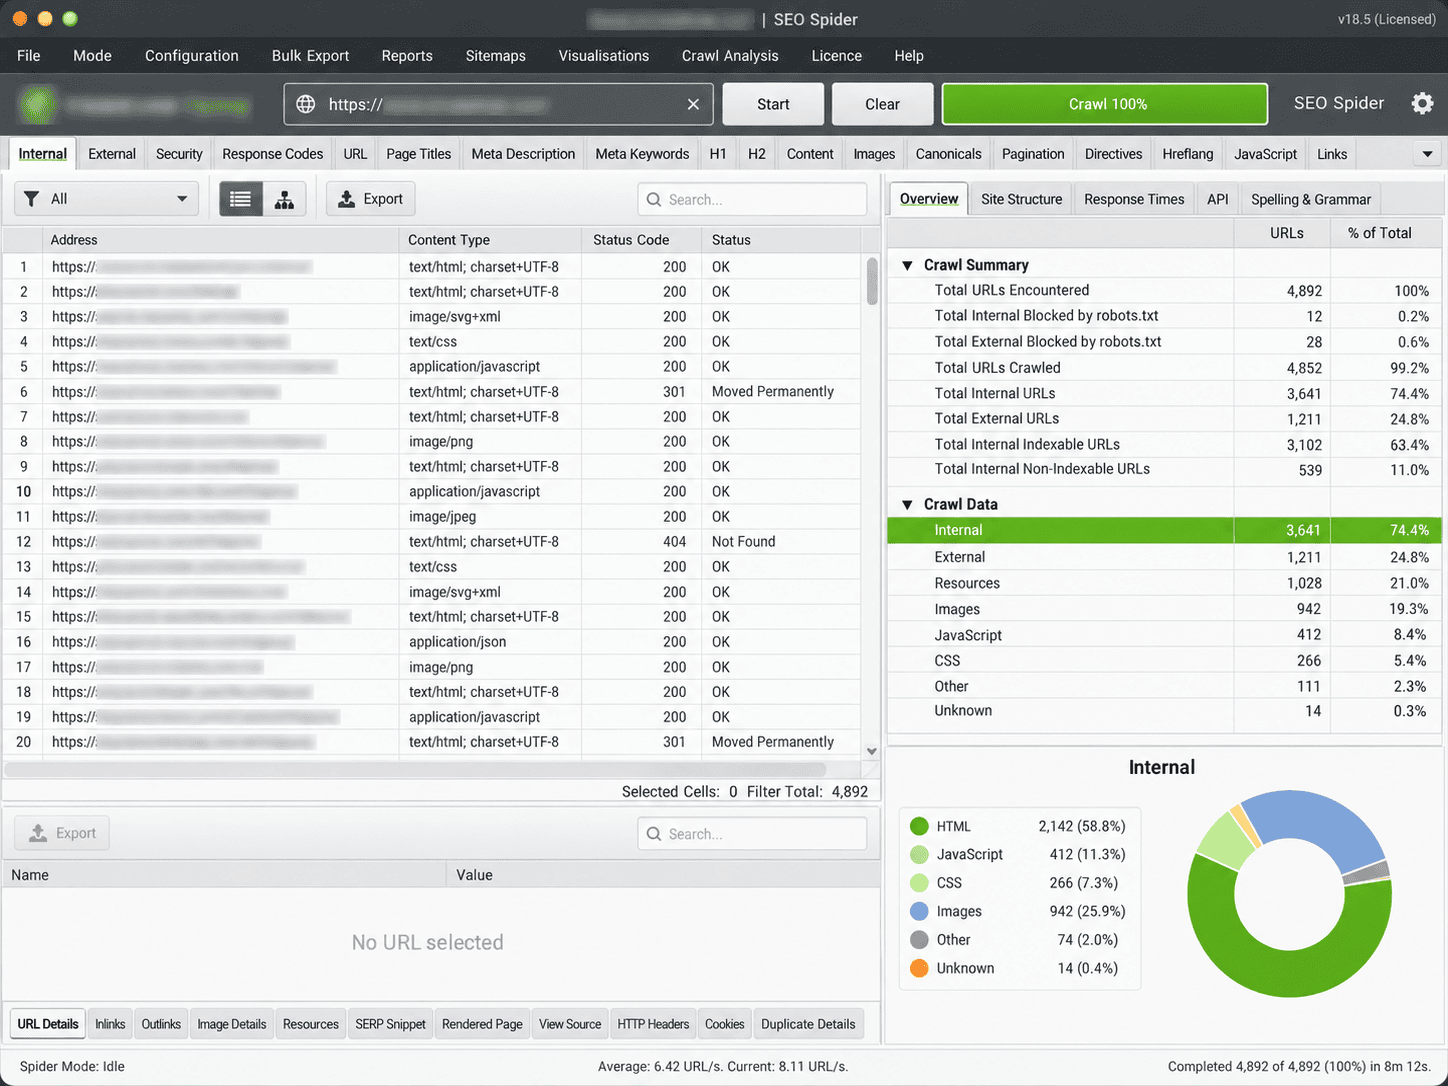This screenshot has width=1448, height=1086.
Task: Open the Site Structure tab
Action: coord(1022,199)
